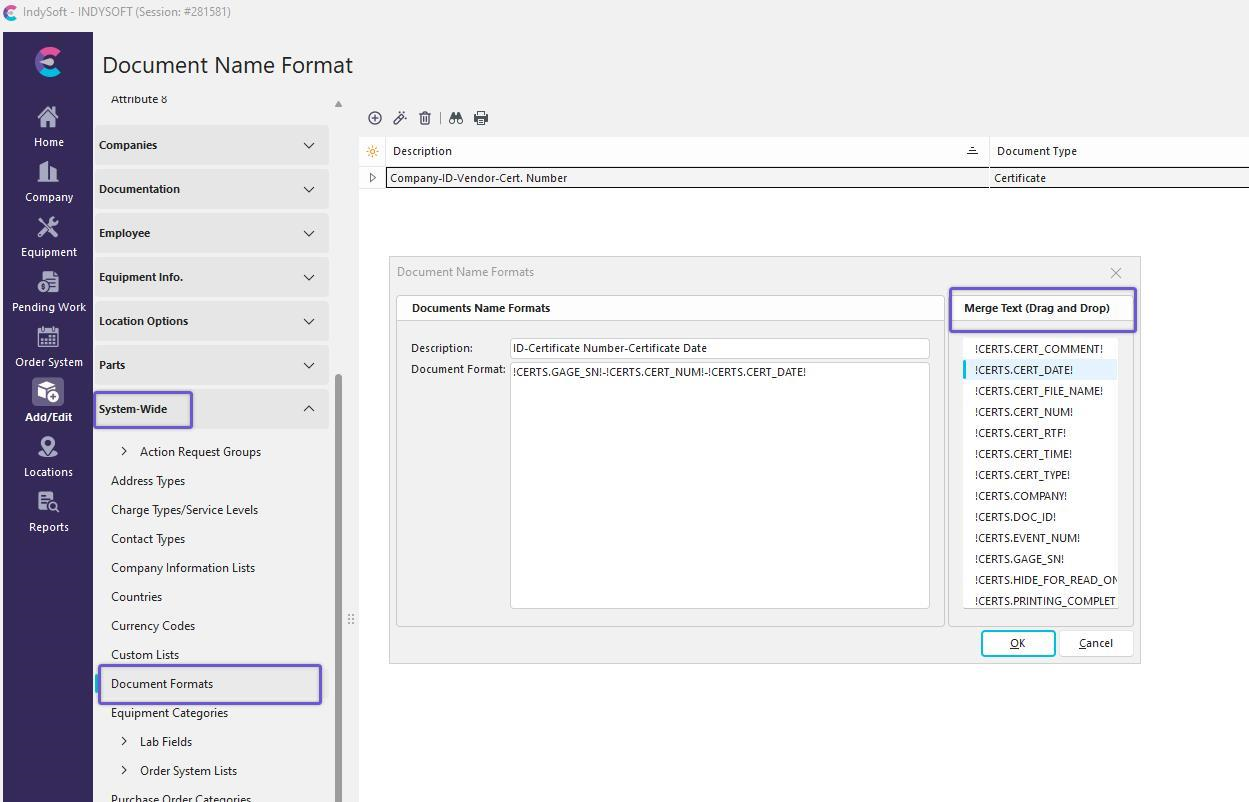Open Pending Work in sidebar
The image size is (1249, 802).
[48, 292]
